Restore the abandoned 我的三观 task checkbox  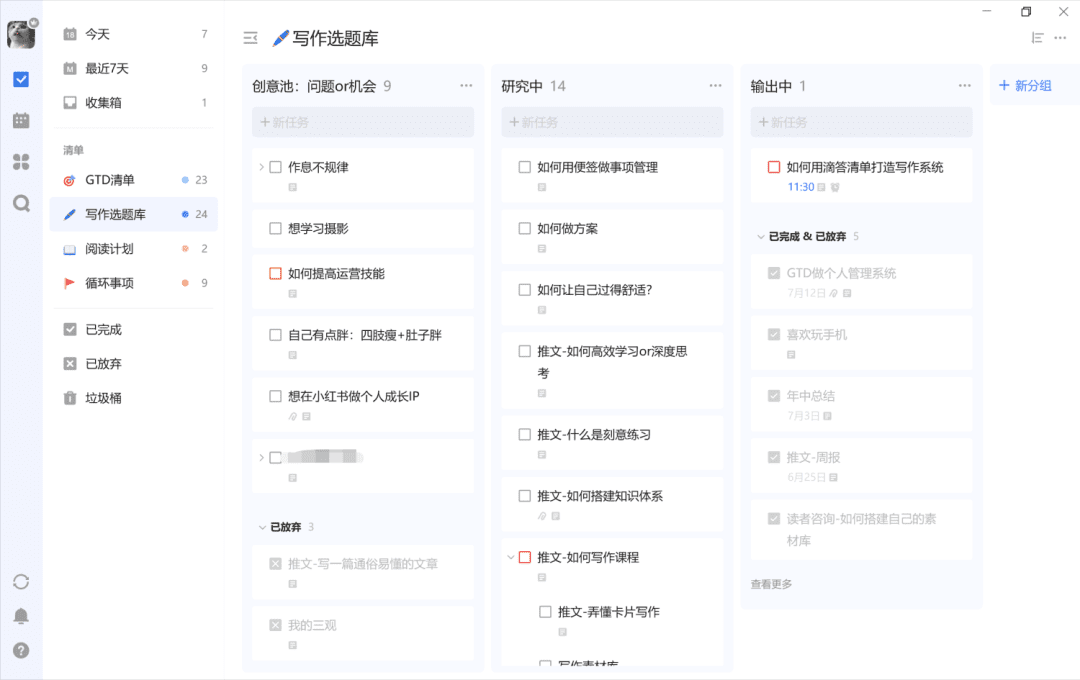276,626
